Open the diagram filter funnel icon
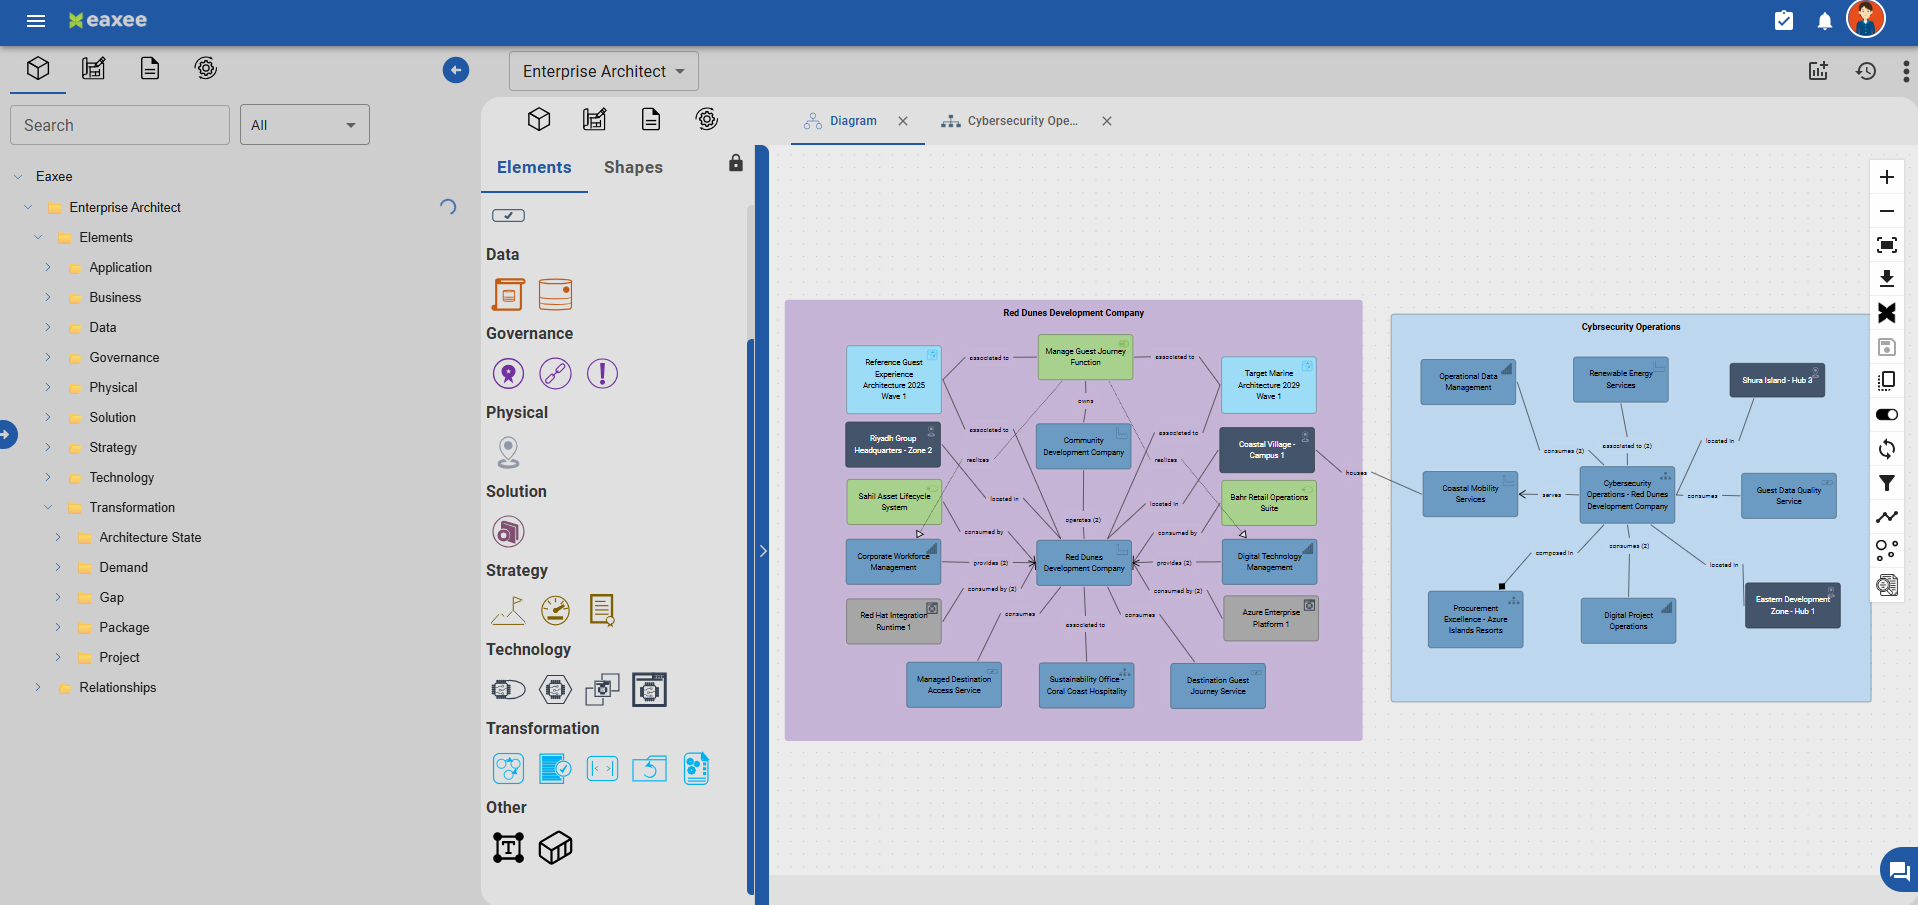Viewport: 1918px width, 905px height. [x=1887, y=483]
